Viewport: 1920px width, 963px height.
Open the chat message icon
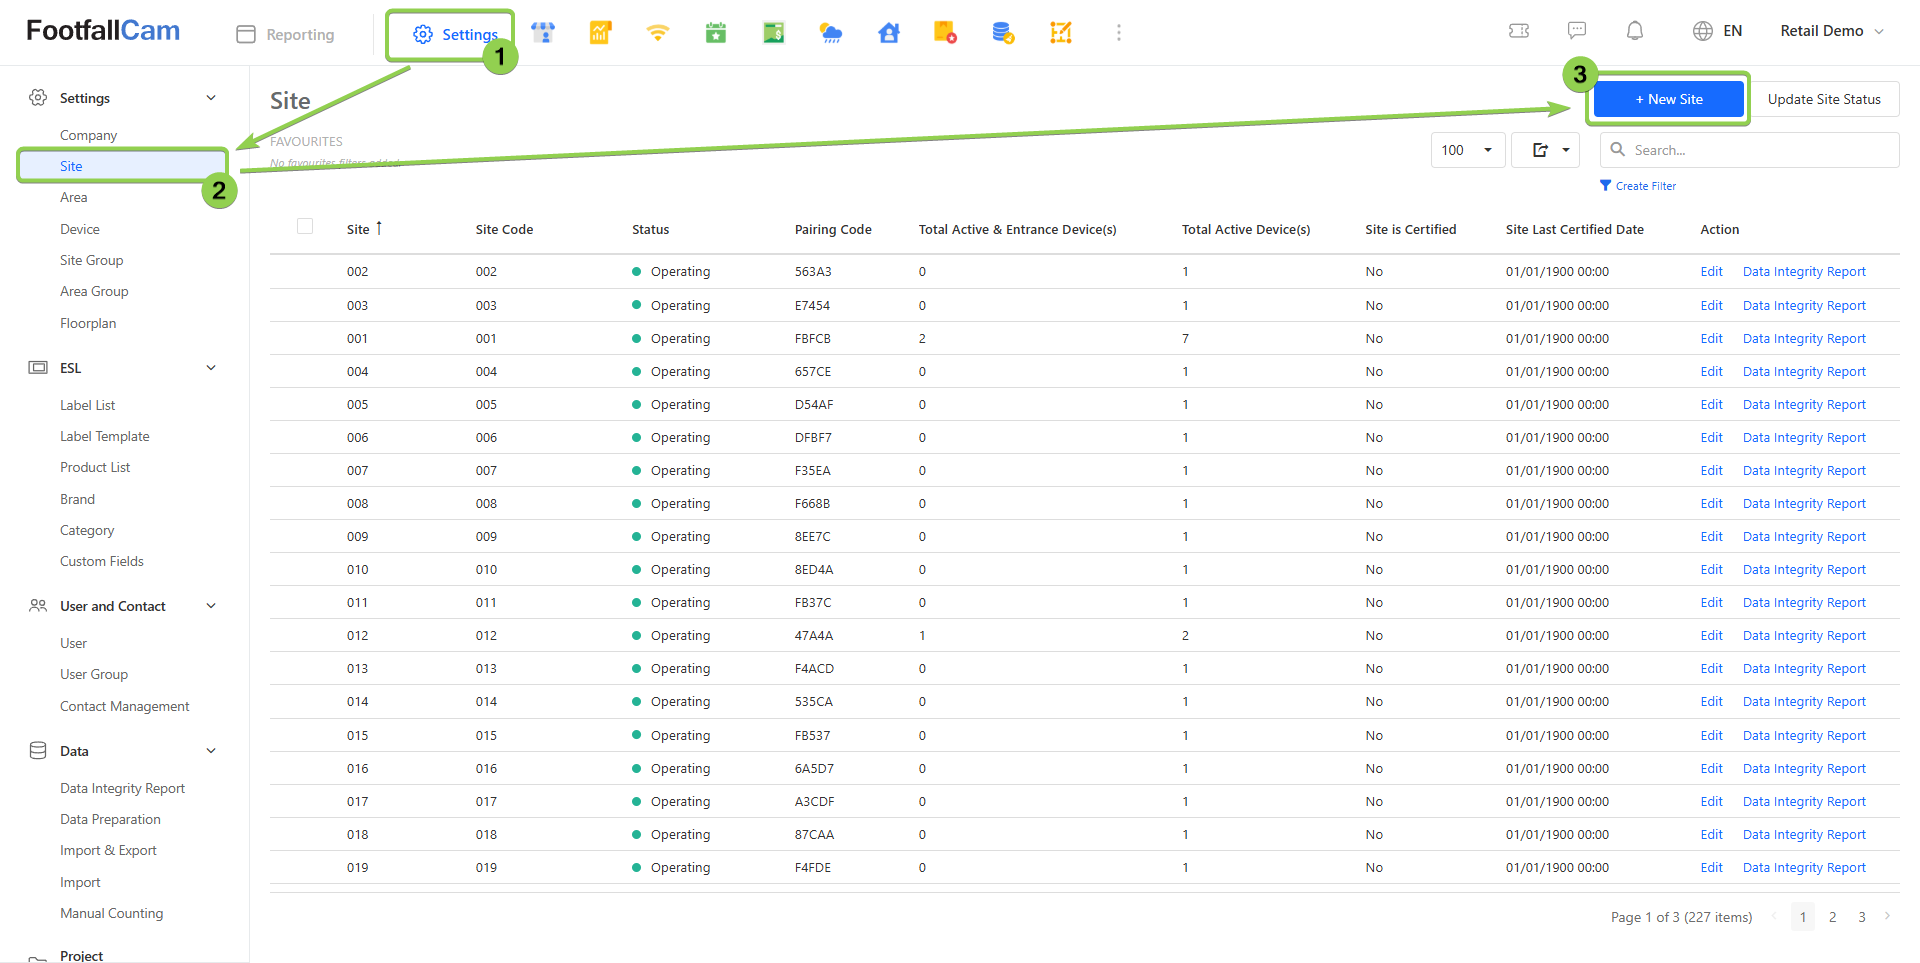pyautogui.click(x=1577, y=31)
